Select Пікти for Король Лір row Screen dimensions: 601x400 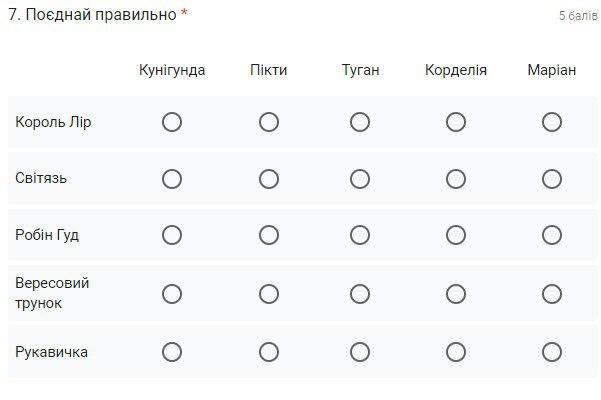(269, 122)
